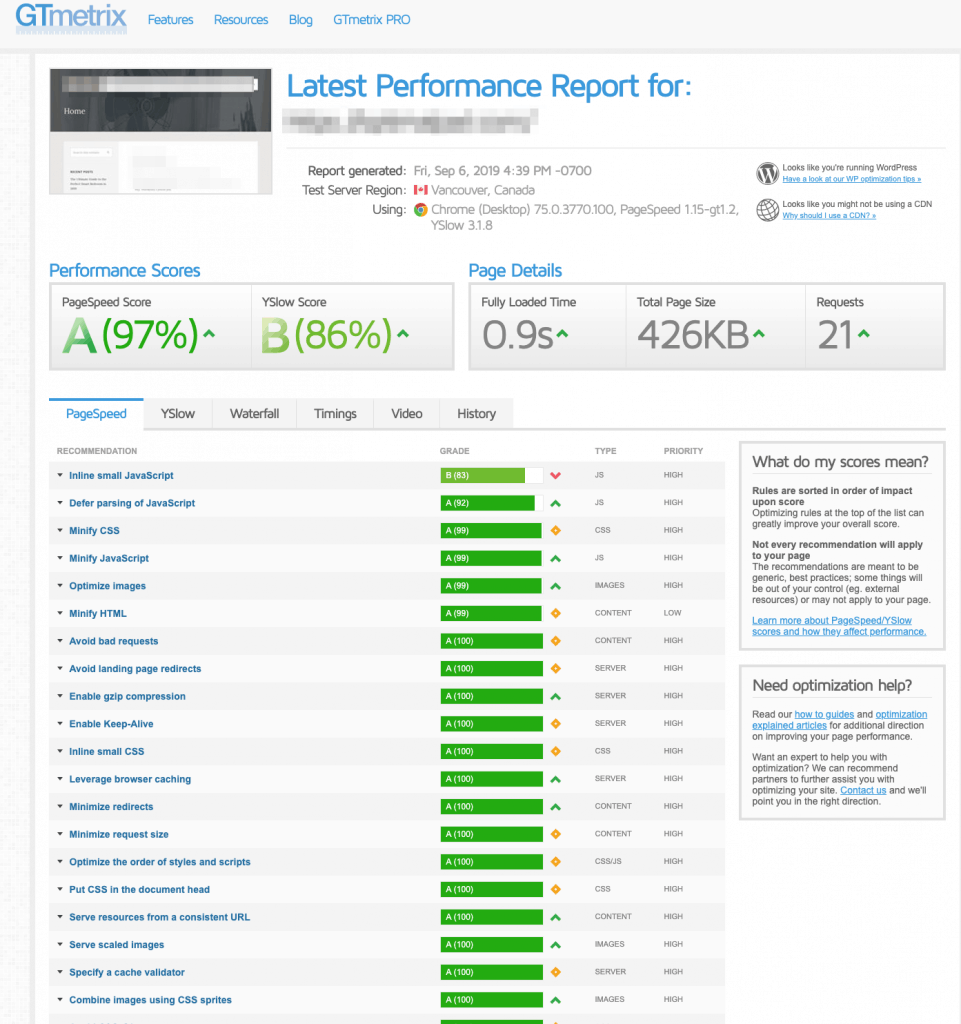
Task: Click green up arrow next to PageSpeed Score
Action: coord(209,334)
